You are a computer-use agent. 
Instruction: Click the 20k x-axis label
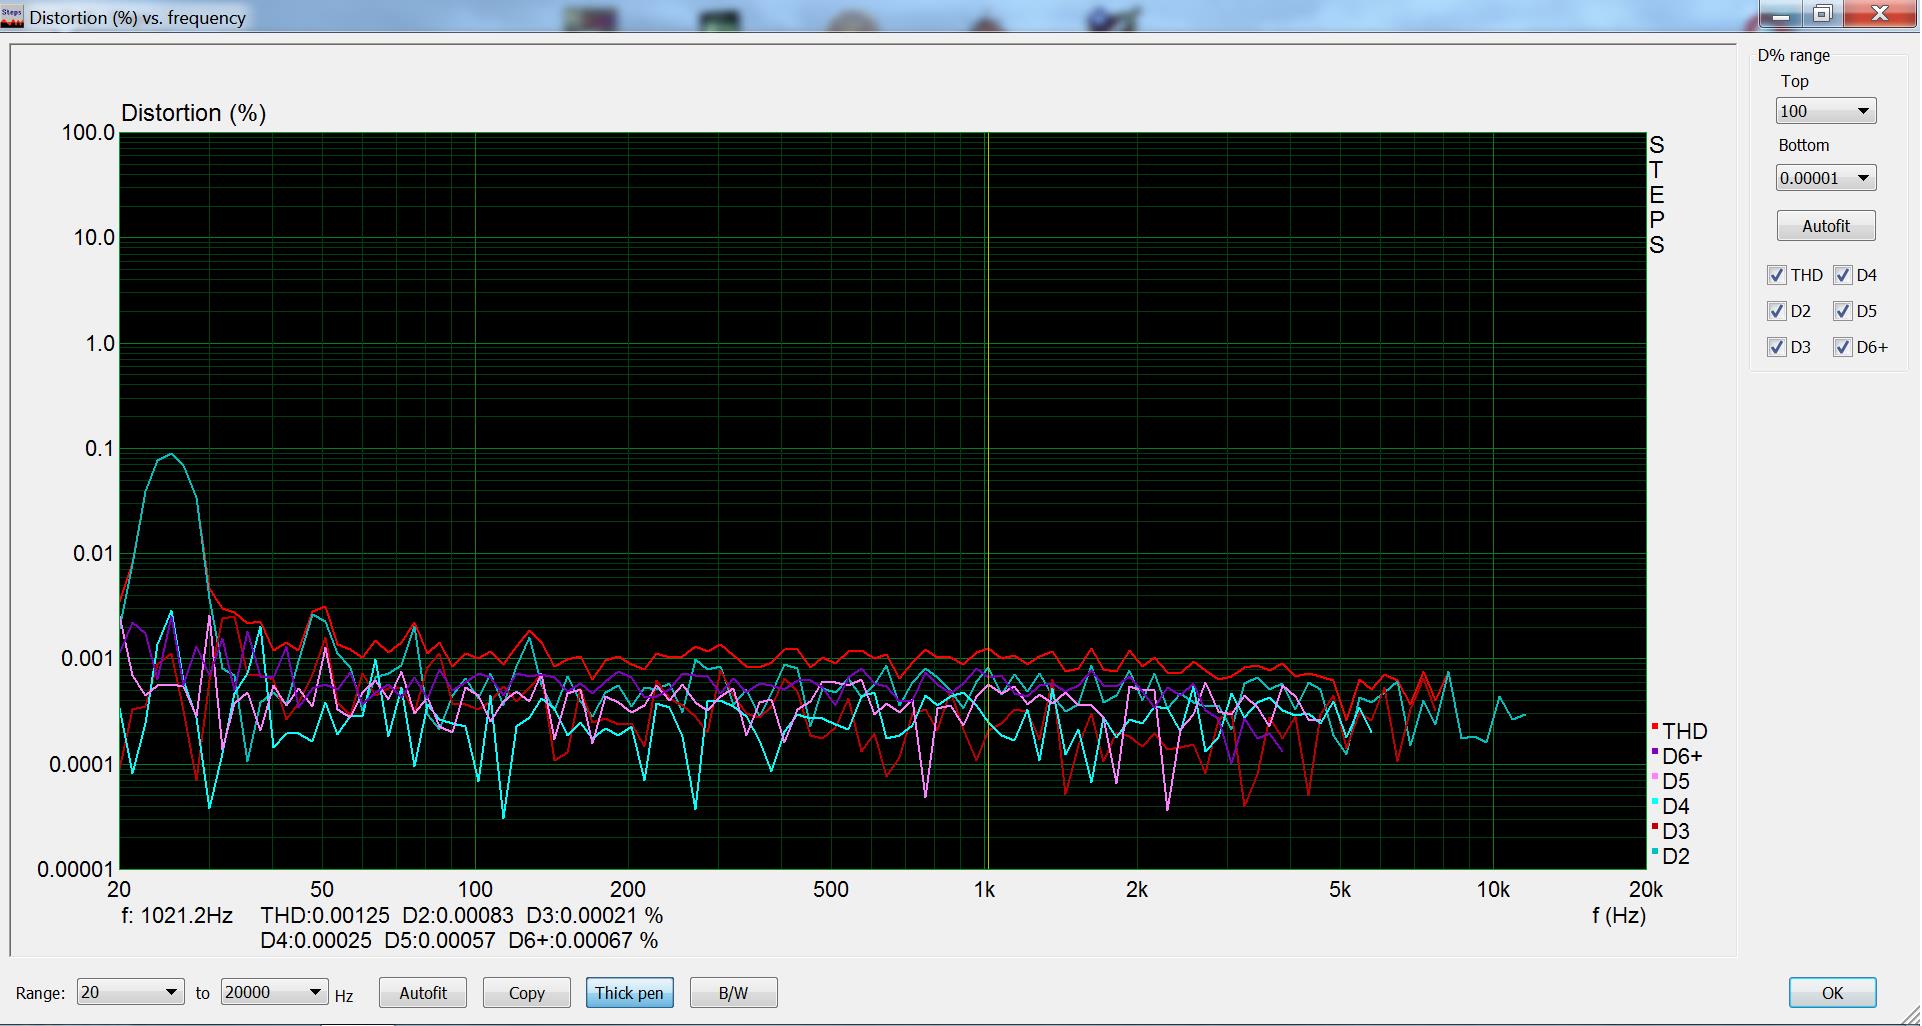pos(1646,889)
